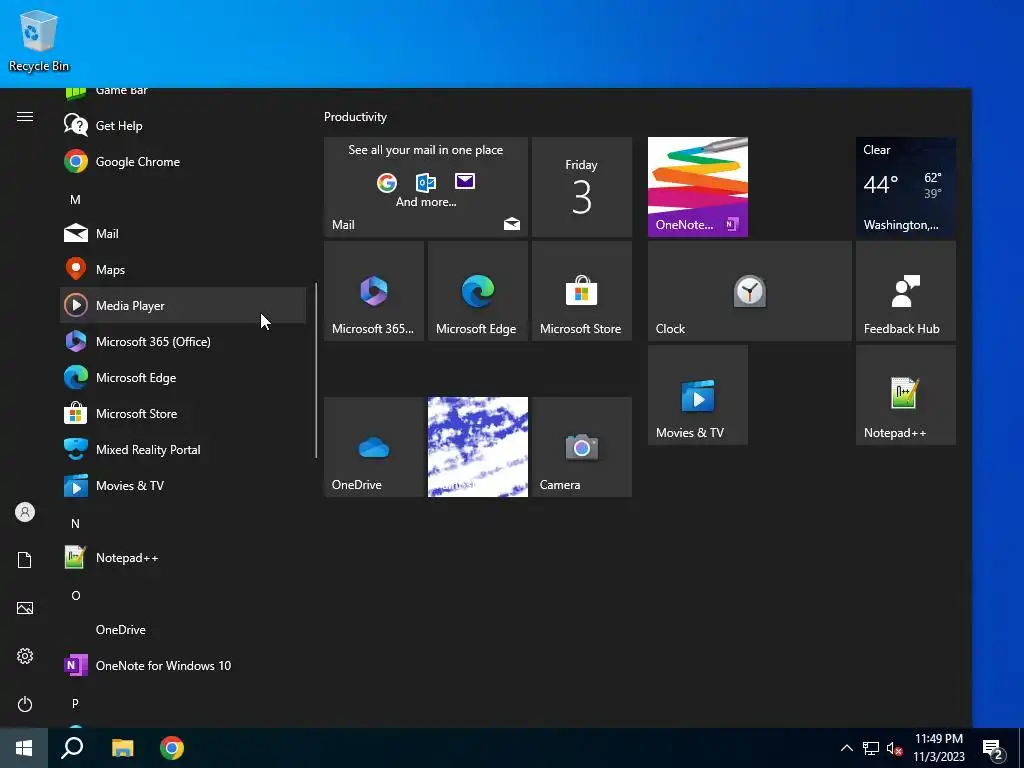Open the Feedback Hub tile
1024x768 pixels.
(x=906, y=291)
